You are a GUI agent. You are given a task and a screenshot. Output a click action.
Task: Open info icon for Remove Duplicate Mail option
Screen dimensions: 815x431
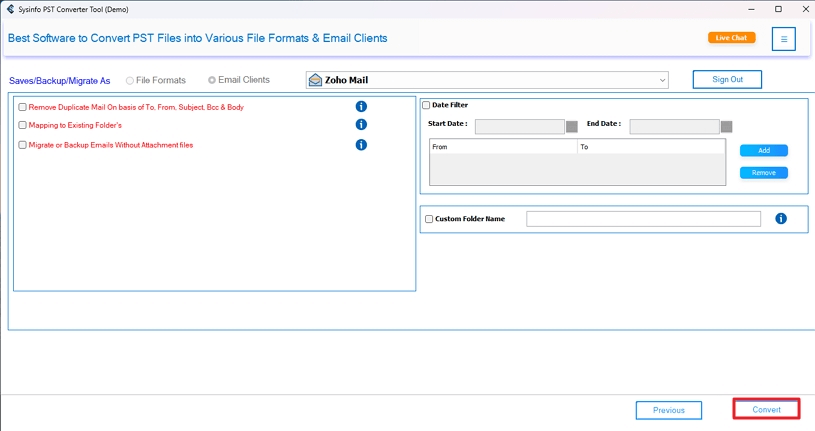[x=361, y=107]
